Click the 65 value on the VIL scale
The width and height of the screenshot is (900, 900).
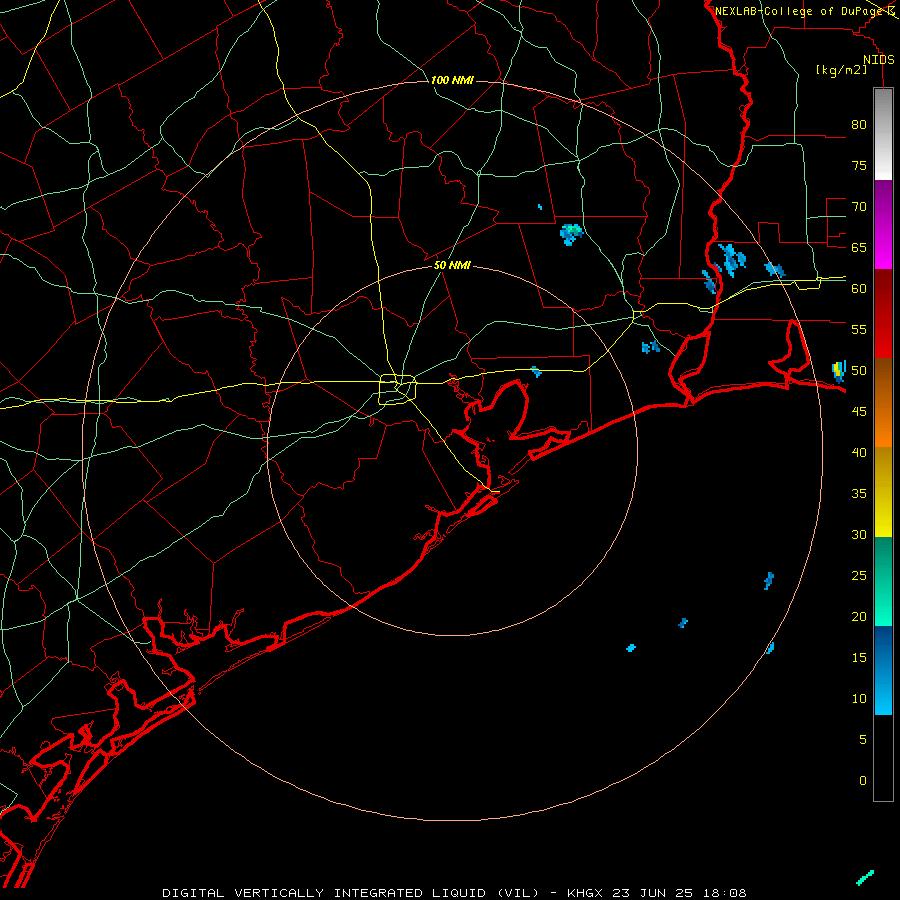(x=859, y=247)
